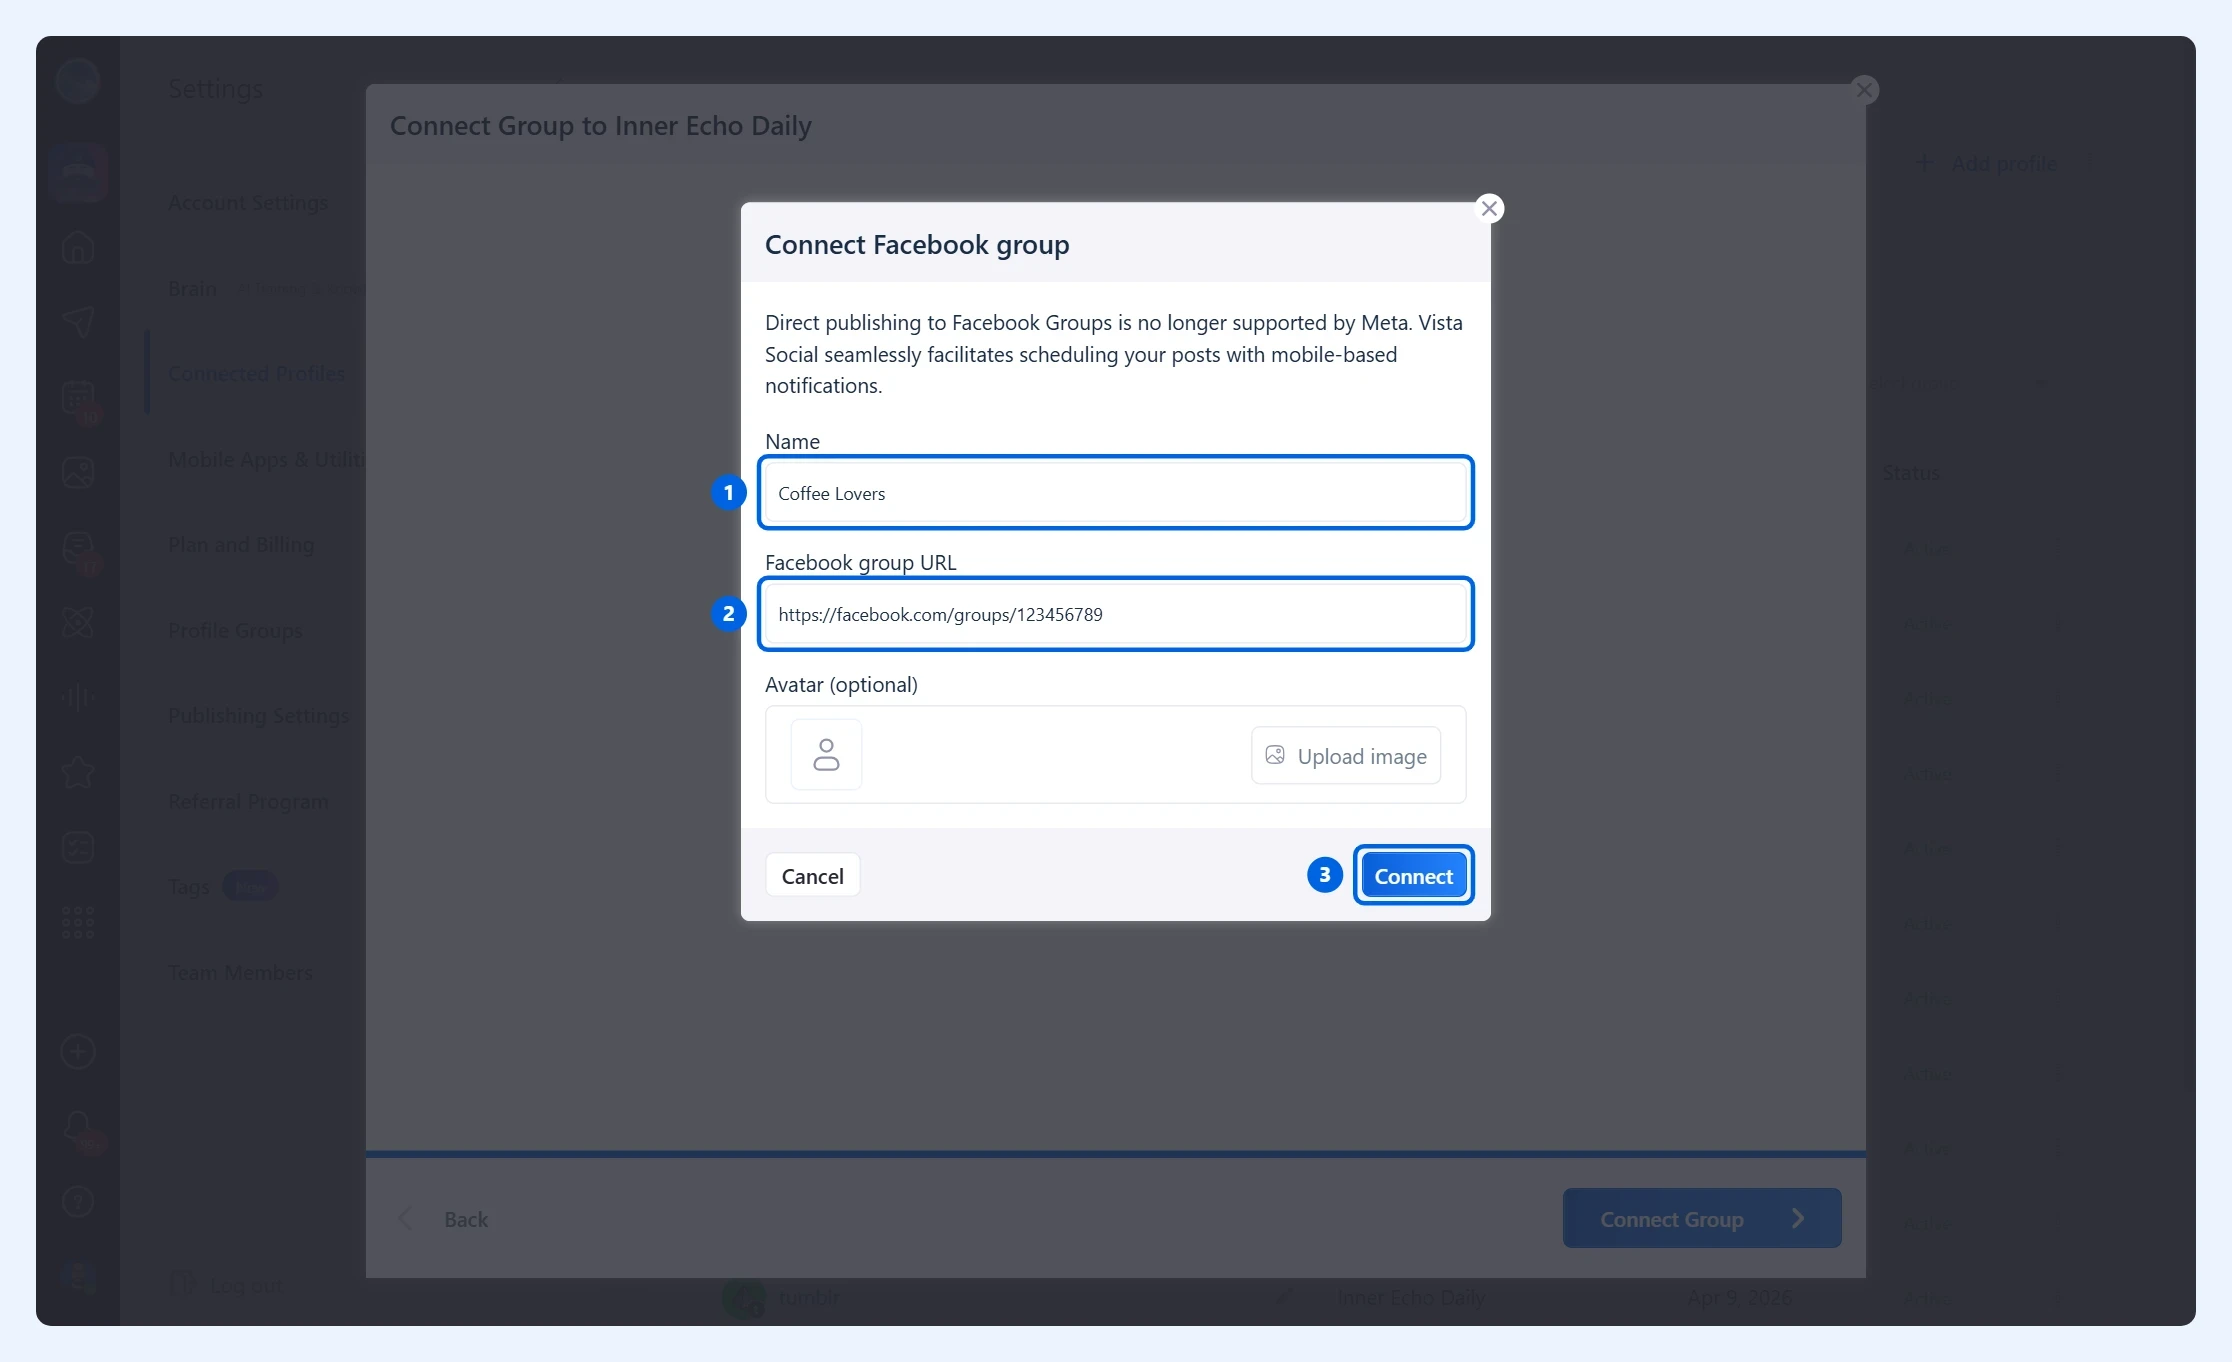The height and width of the screenshot is (1362, 2232).
Task: Click the Connect Group button
Action: point(1702,1218)
